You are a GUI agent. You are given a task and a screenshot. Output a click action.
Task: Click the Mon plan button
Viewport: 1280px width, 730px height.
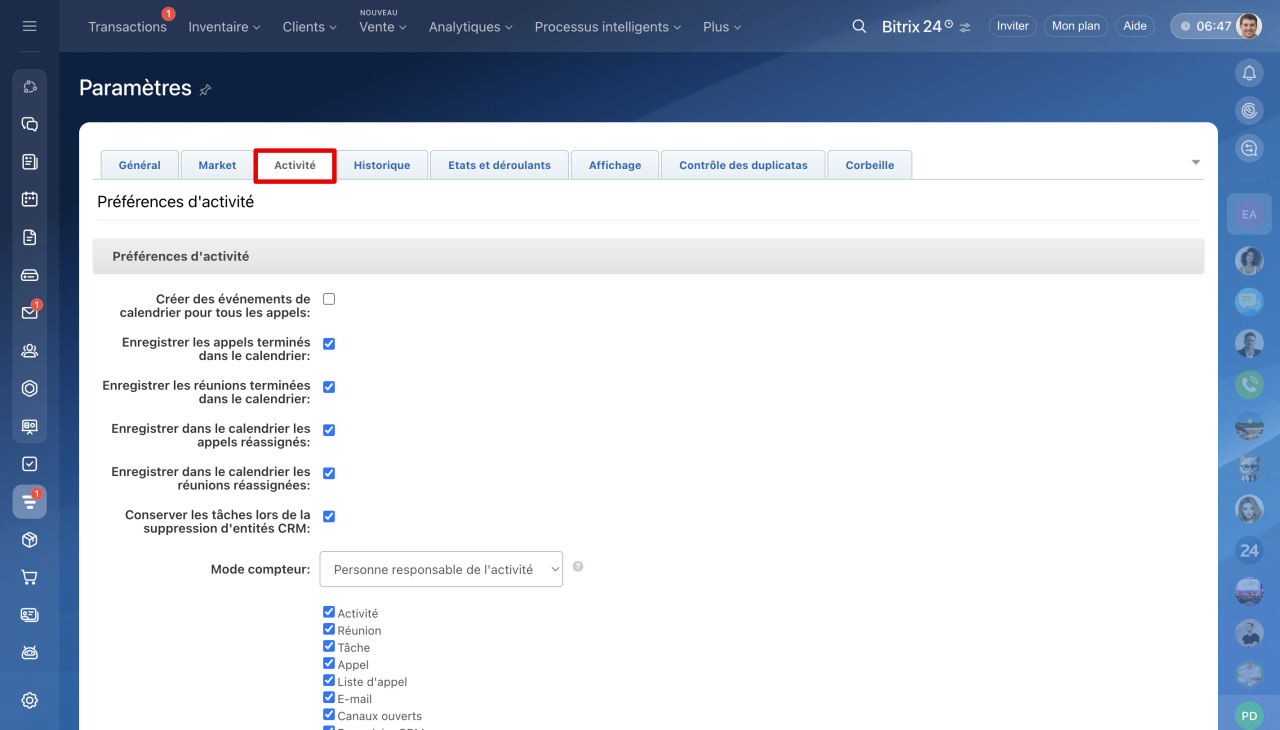coord(1076,26)
